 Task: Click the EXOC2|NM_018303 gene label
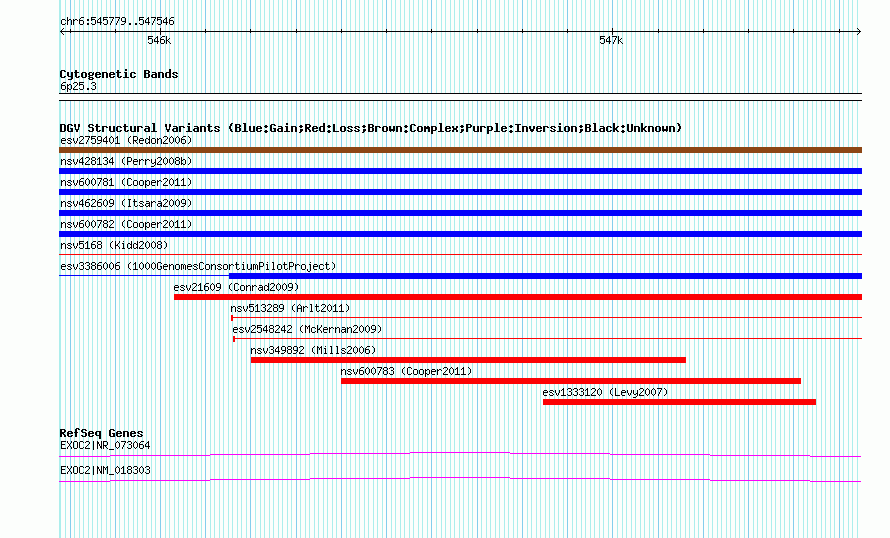pos(105,470)
